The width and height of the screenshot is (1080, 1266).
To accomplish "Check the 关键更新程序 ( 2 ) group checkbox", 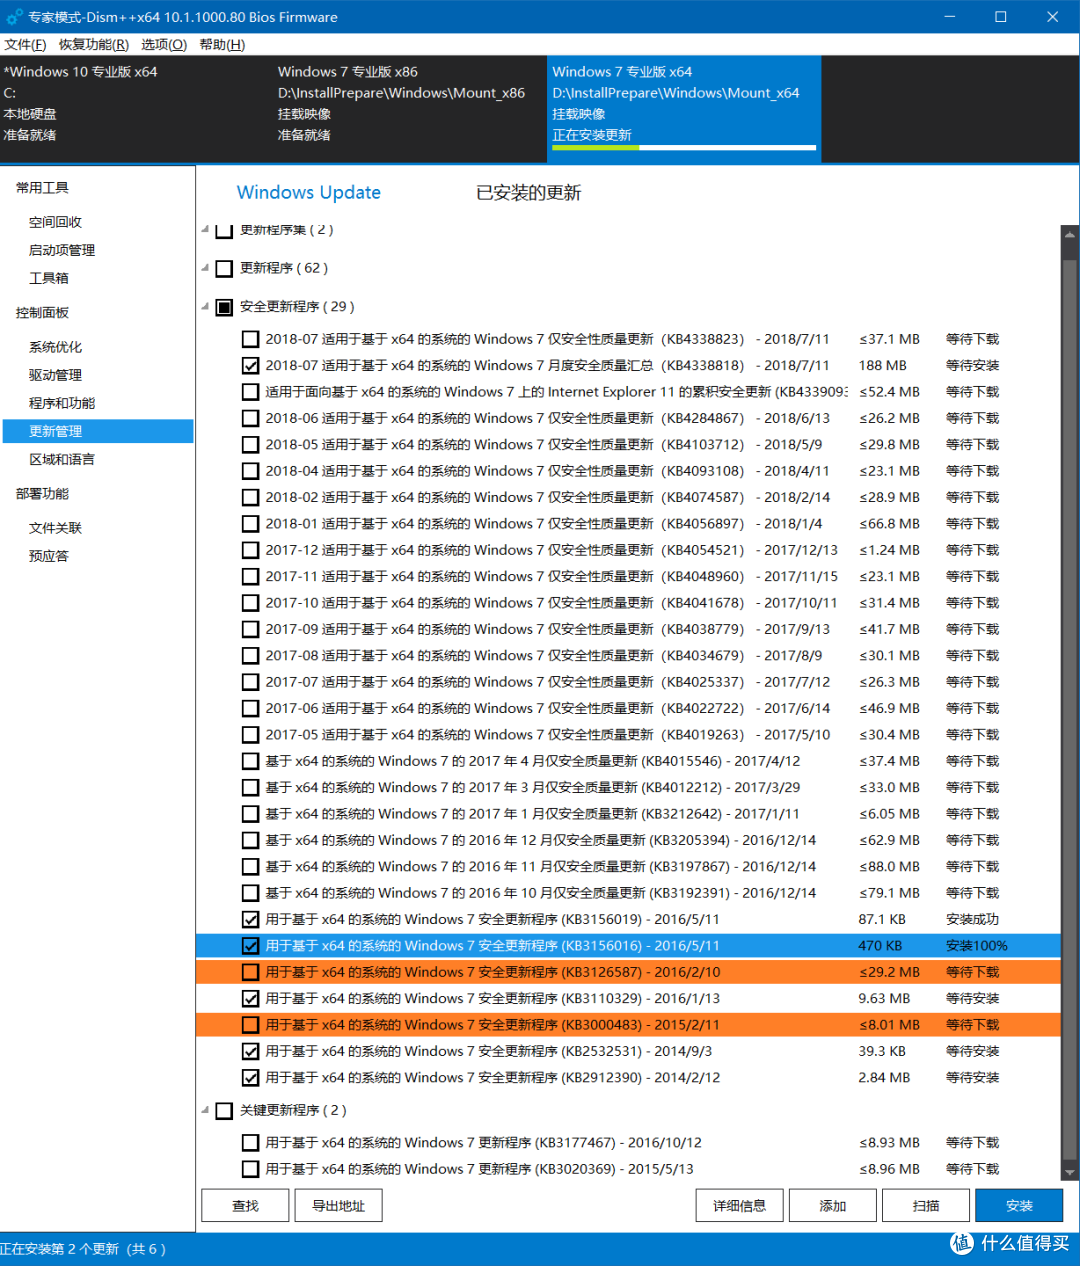I will pos(224,1111).
